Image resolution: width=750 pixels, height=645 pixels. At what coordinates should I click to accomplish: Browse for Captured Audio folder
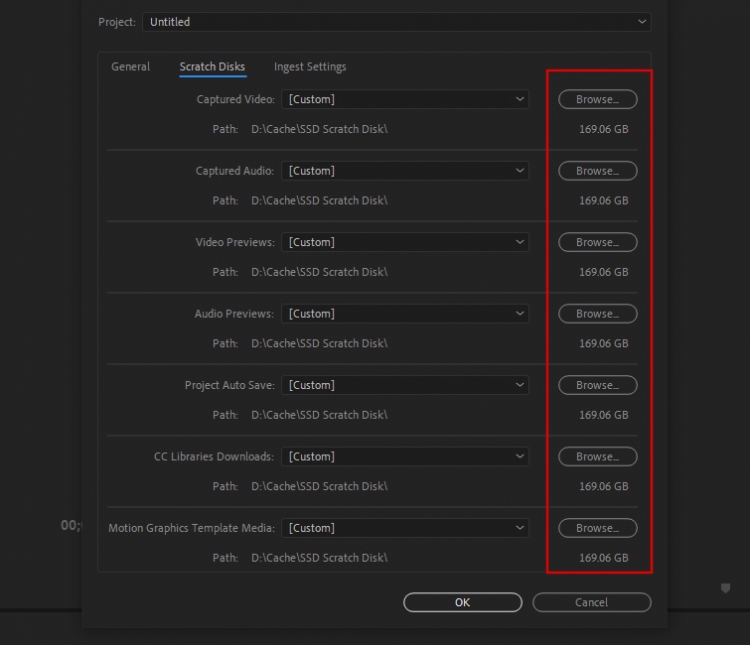coord(597,171)
